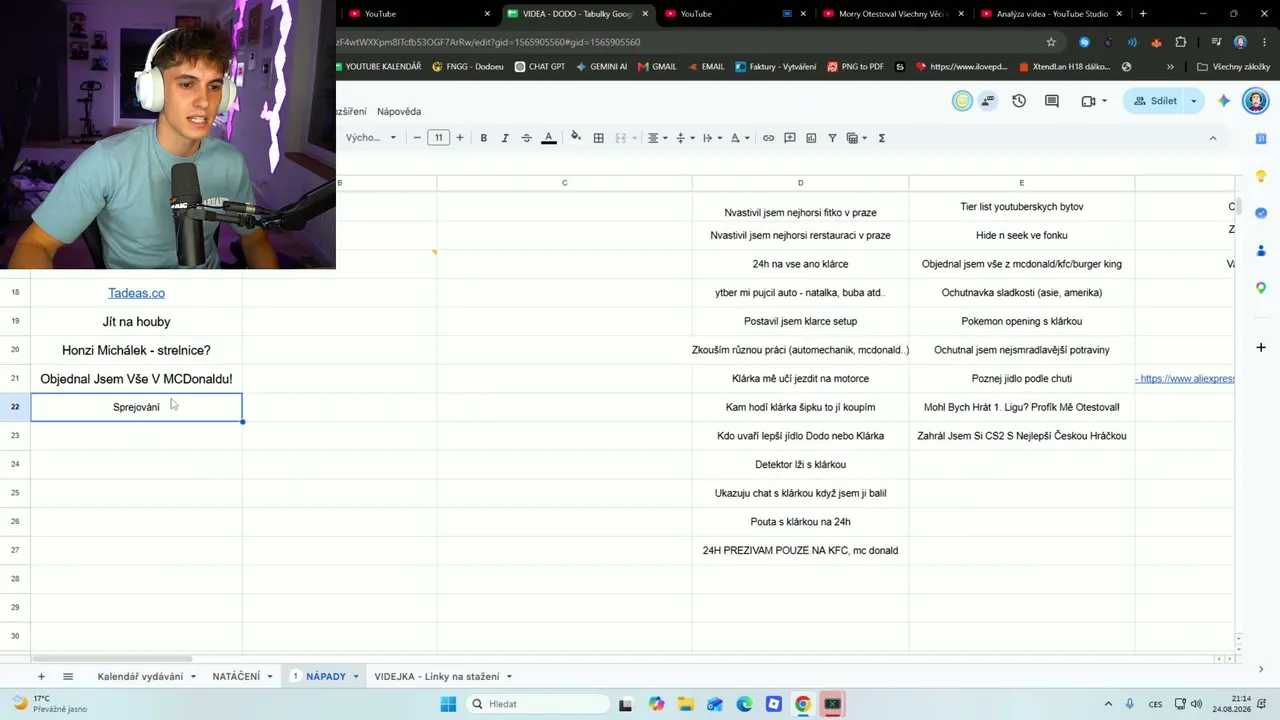This screenshot has height=720, width=1280.
Task: Open the Tadeas.co link in the sheet
Action: tap(136, 293)
